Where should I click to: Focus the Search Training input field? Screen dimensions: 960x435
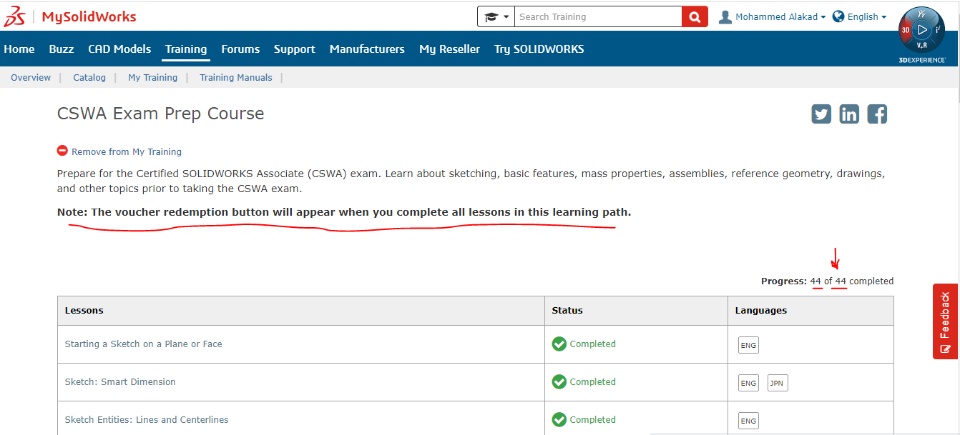coord(598,17)
